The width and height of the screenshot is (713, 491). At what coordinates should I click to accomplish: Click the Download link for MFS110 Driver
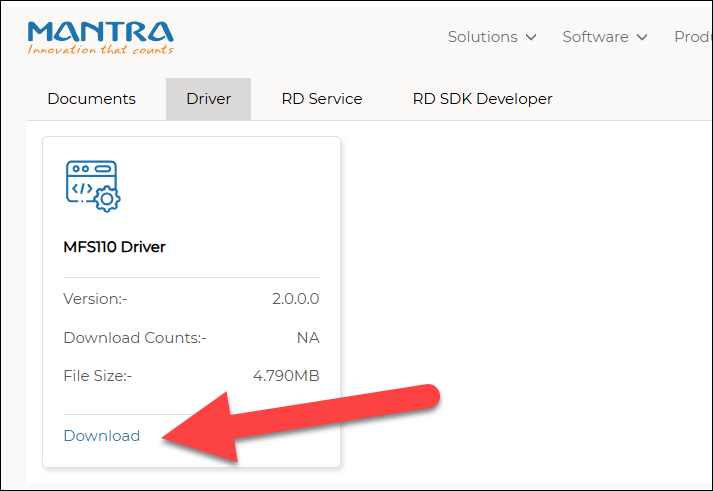tap(102, 436)
